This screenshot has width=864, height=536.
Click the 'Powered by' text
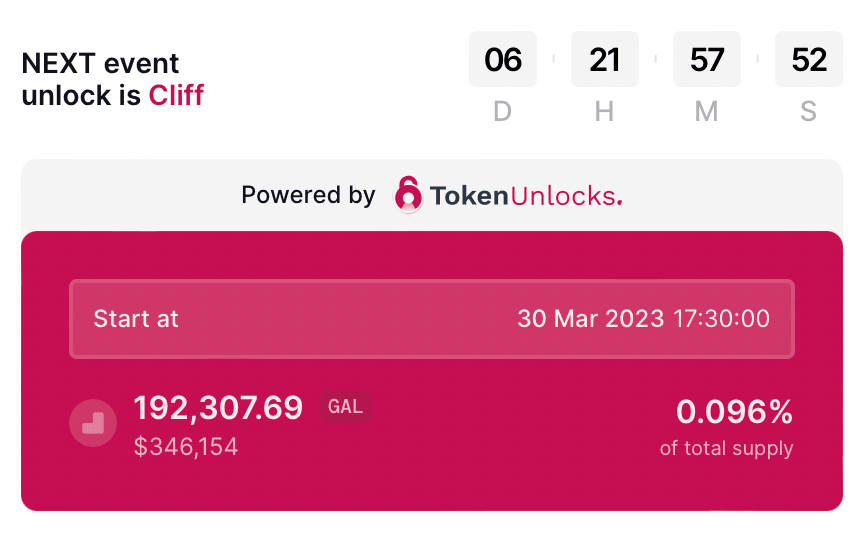(308, 195)
